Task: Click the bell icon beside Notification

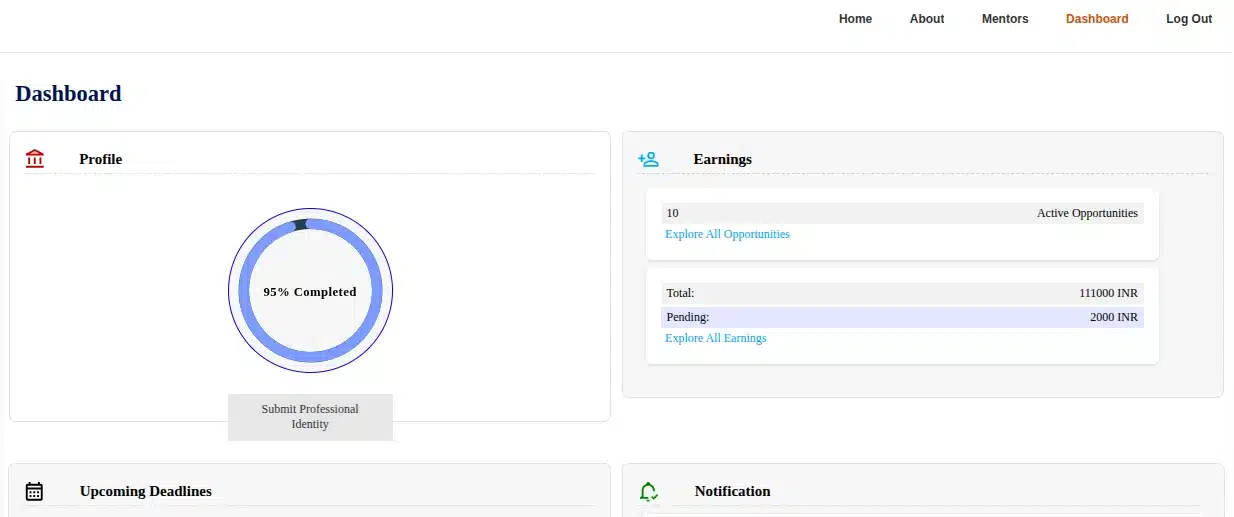Action: coord(649,491)
